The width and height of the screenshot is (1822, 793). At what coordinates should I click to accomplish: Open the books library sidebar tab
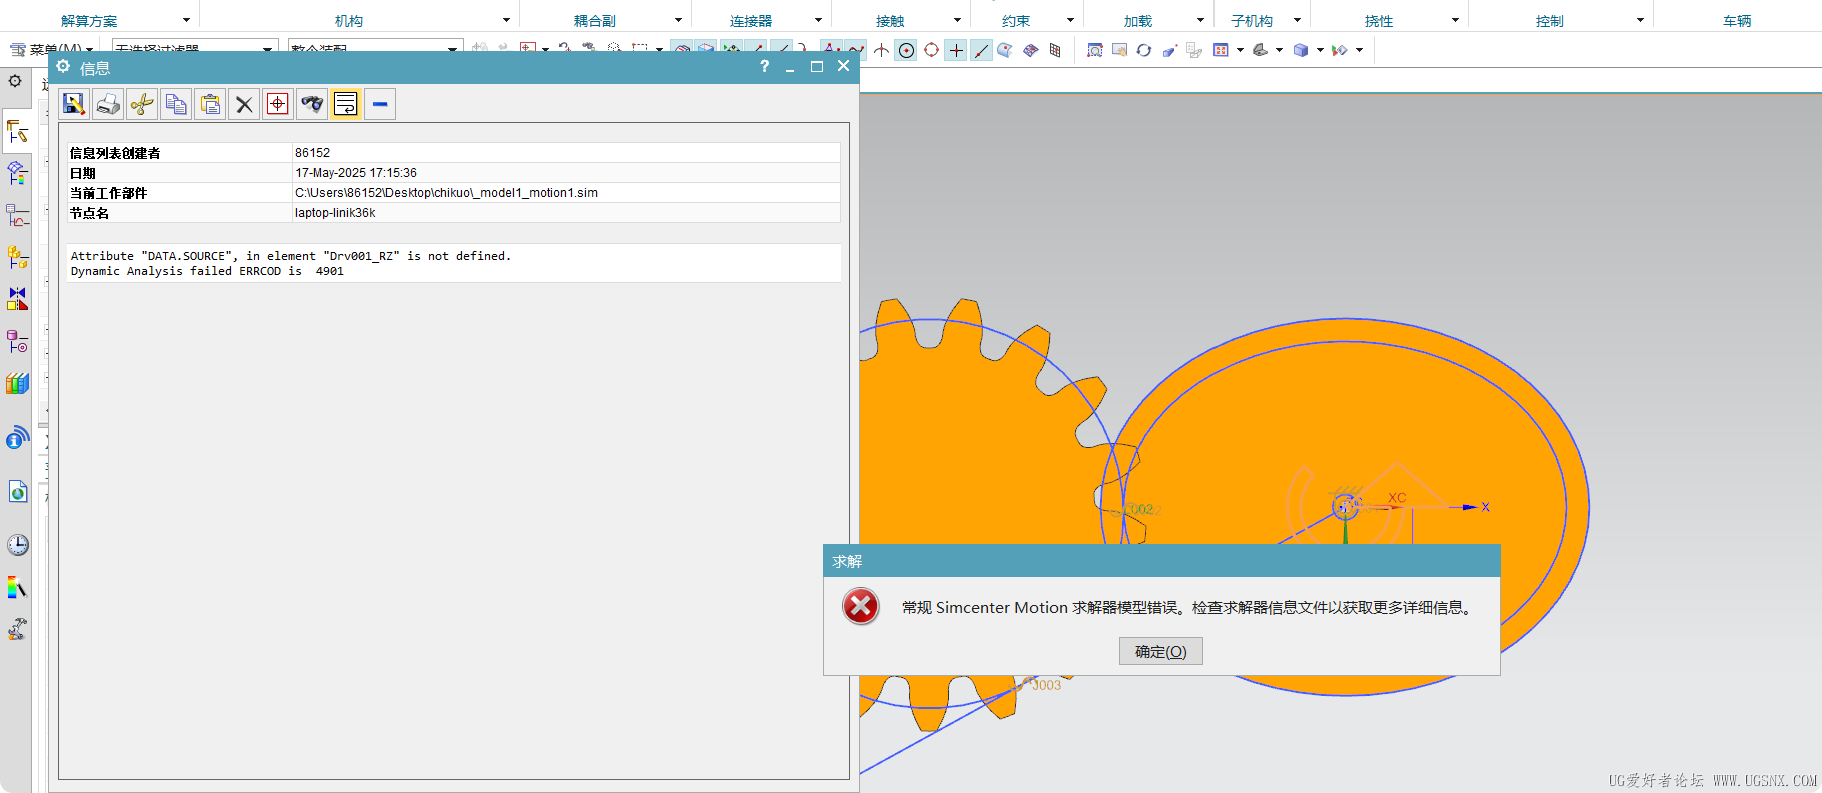(17, 383)
